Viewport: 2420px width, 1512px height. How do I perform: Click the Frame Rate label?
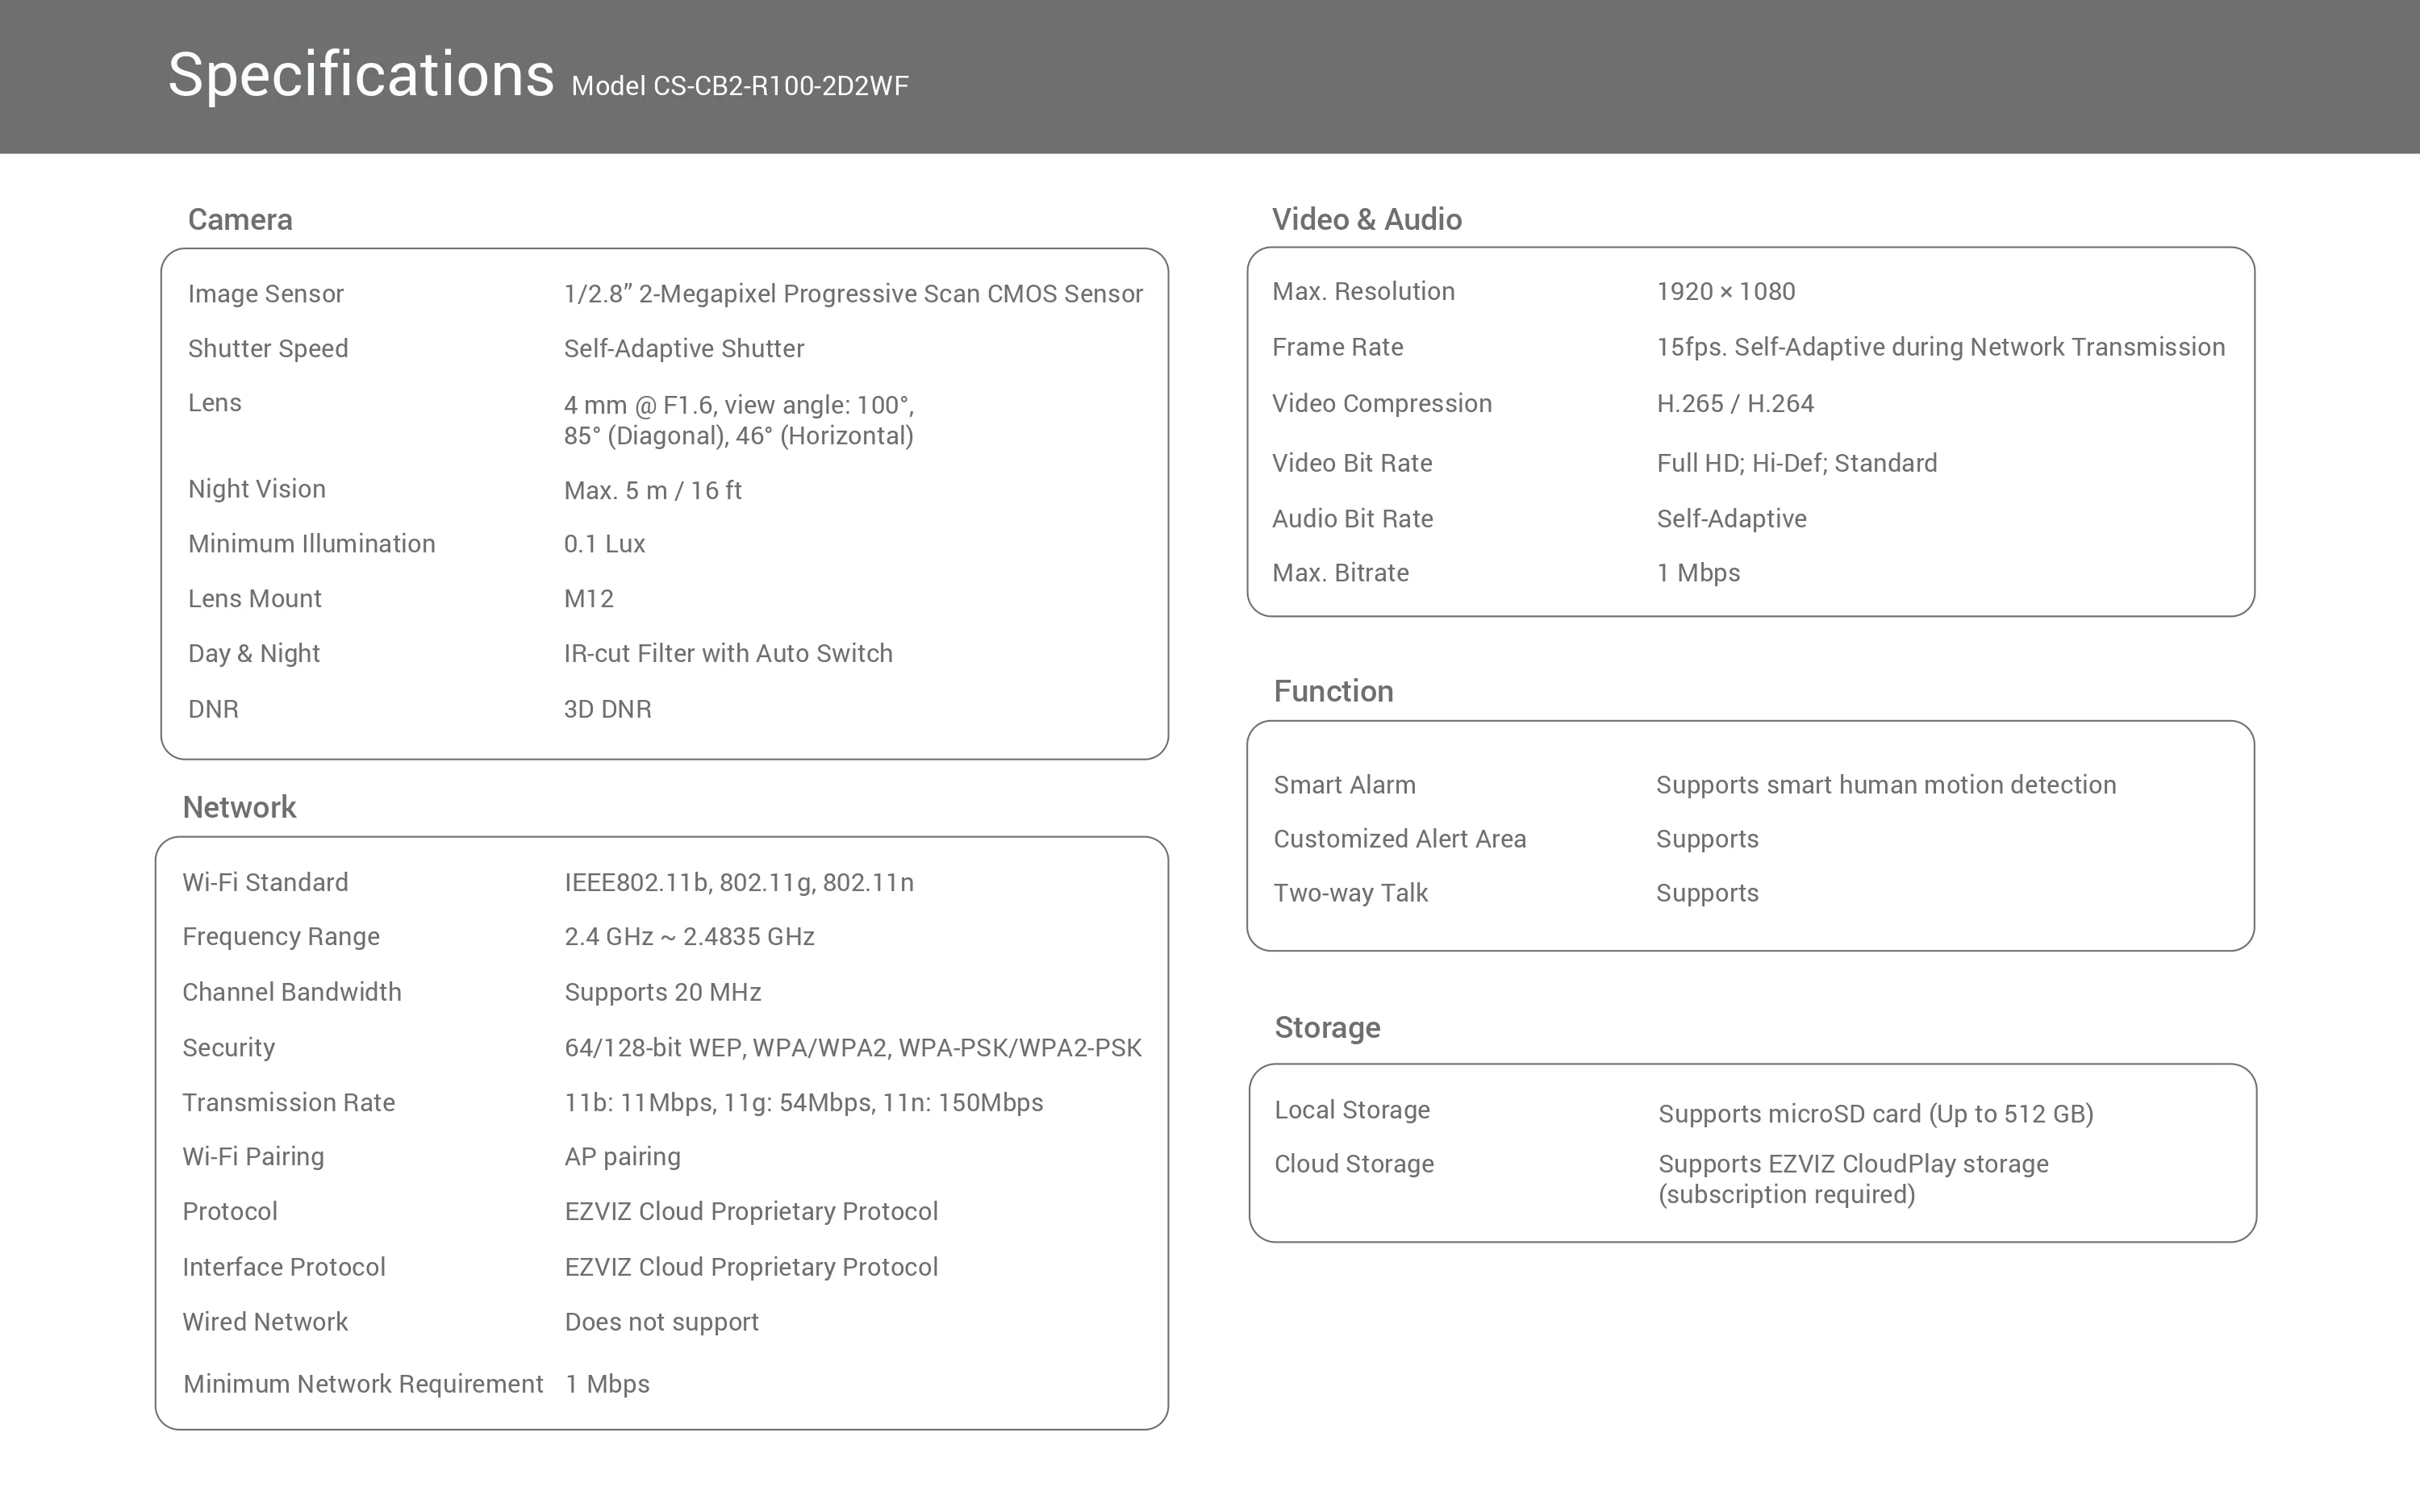click(x=1338, y=347)
